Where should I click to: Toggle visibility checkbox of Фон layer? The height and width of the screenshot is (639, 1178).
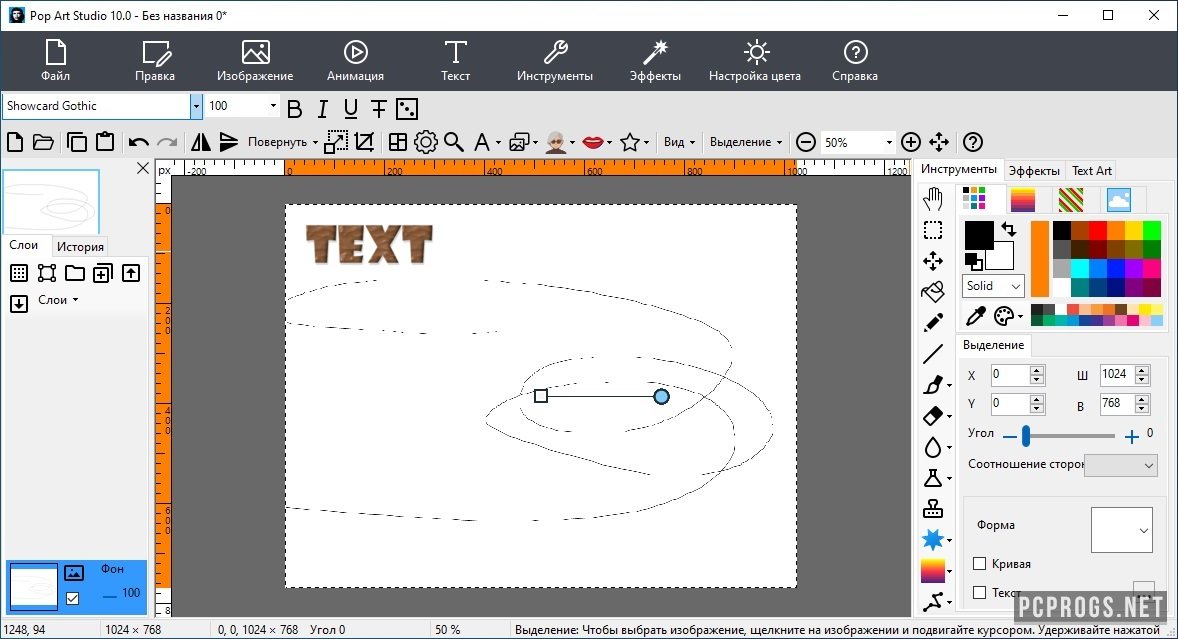[73, 598]
